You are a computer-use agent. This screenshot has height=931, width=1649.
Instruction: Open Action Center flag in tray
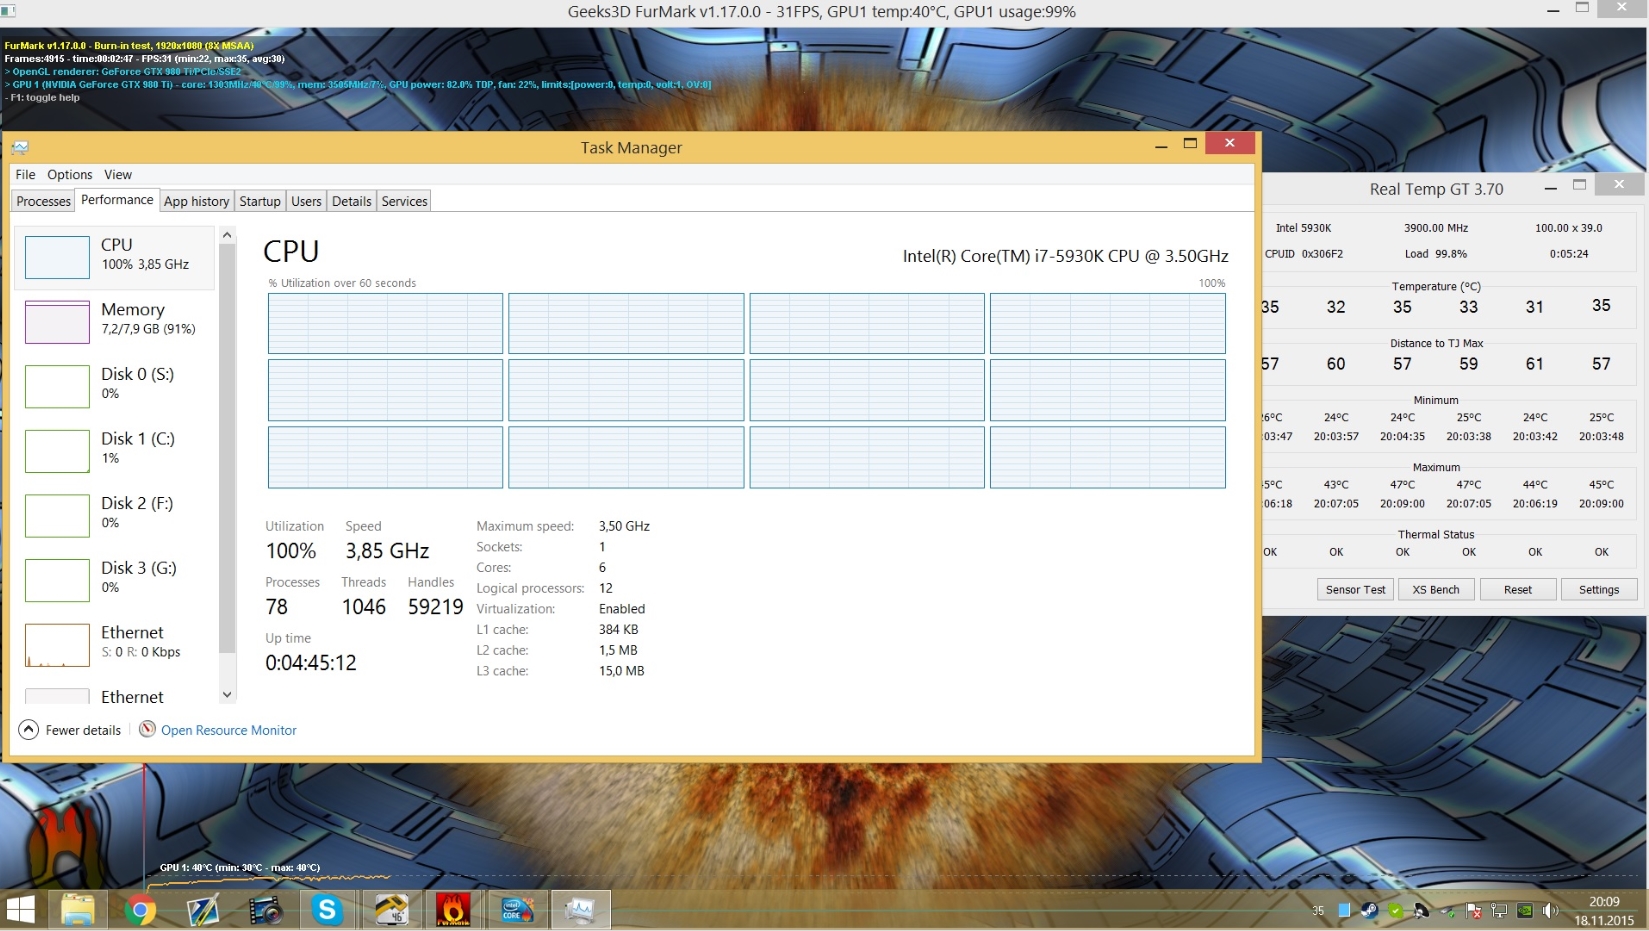[x=1473, y=910]
